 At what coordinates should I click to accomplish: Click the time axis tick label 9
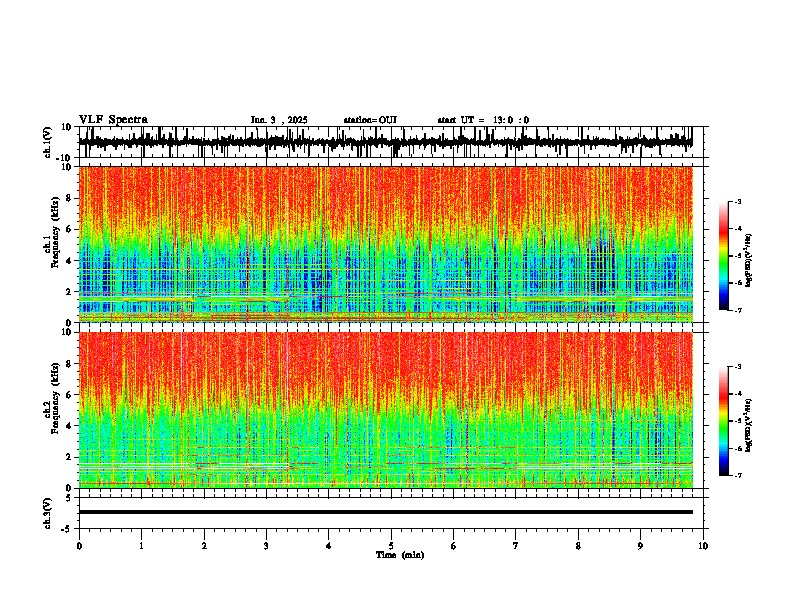(640, 546)
